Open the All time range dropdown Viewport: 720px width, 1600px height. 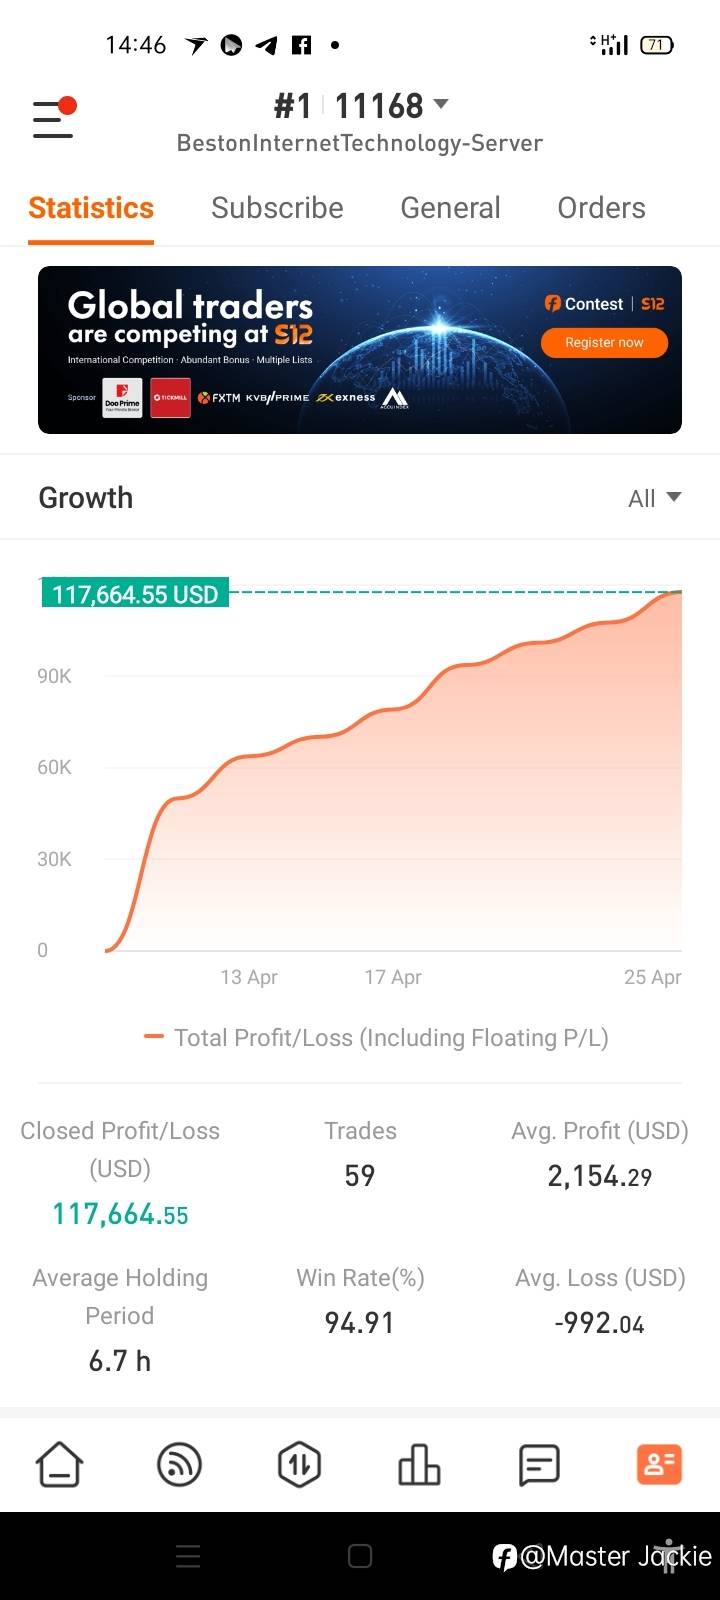[655, 498]
